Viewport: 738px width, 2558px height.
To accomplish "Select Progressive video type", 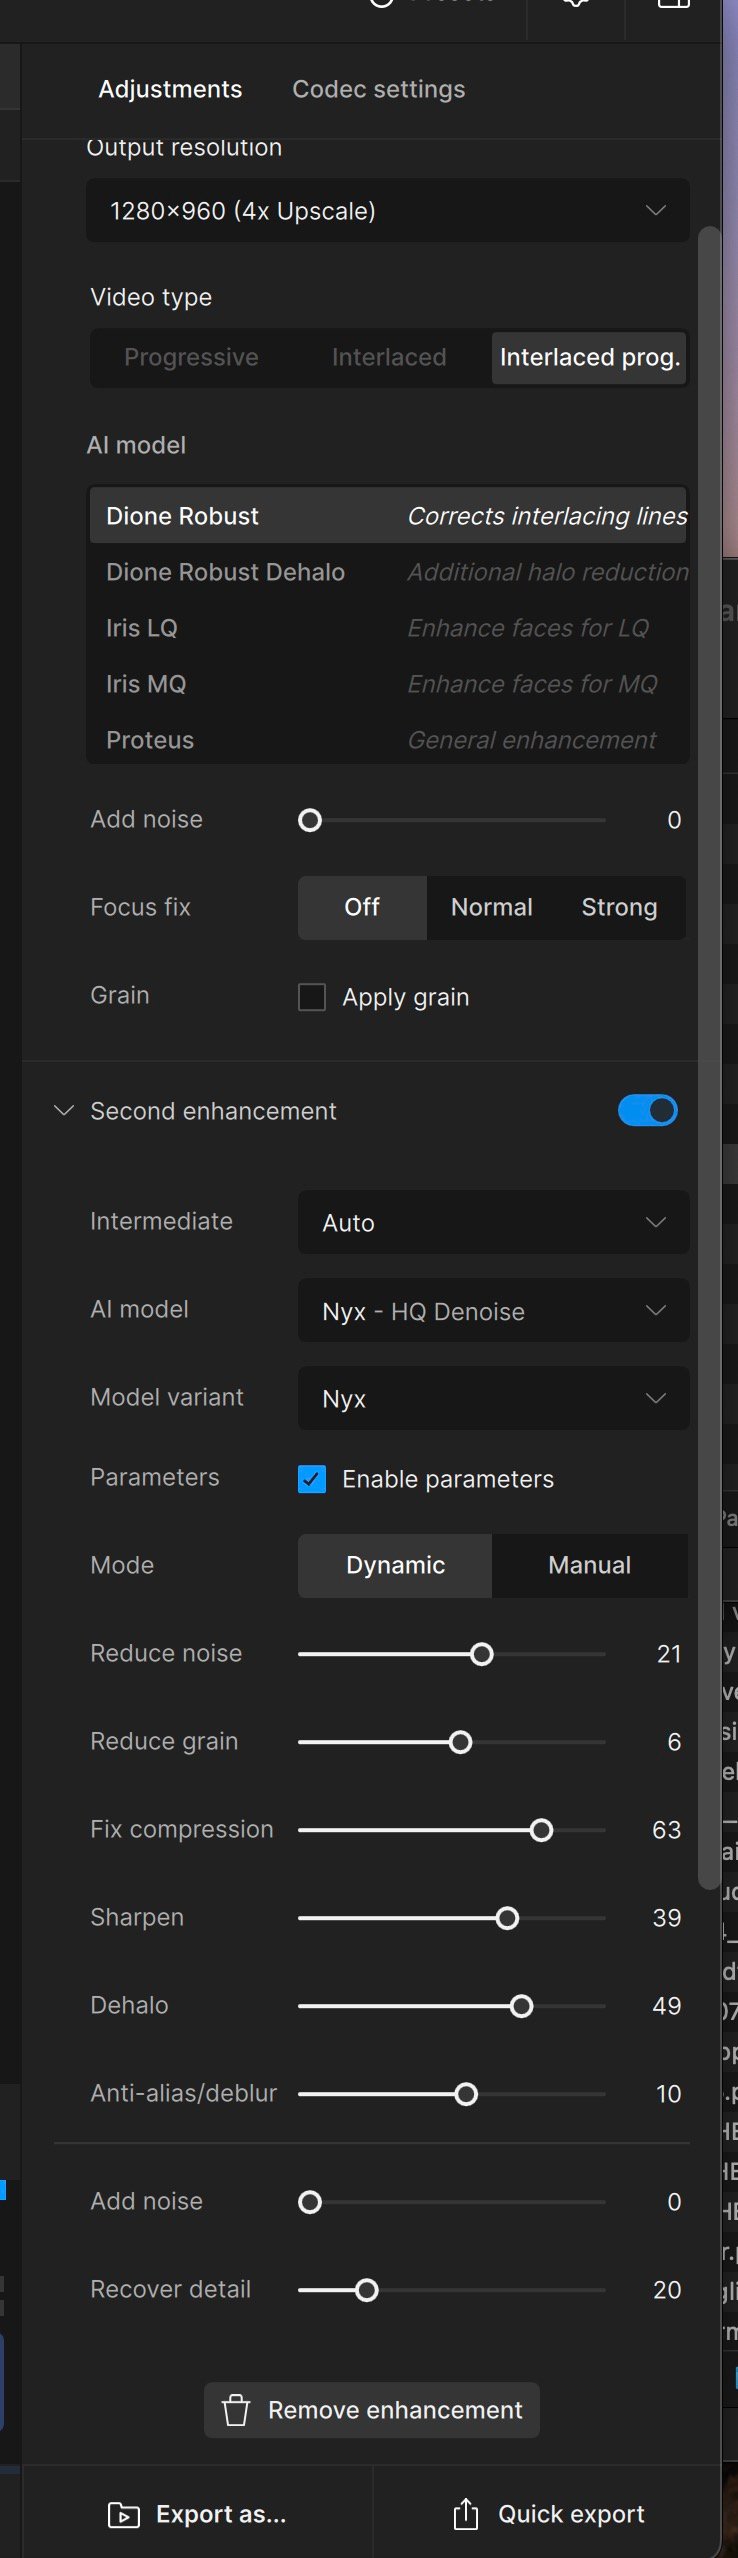I will pos(191,358).
